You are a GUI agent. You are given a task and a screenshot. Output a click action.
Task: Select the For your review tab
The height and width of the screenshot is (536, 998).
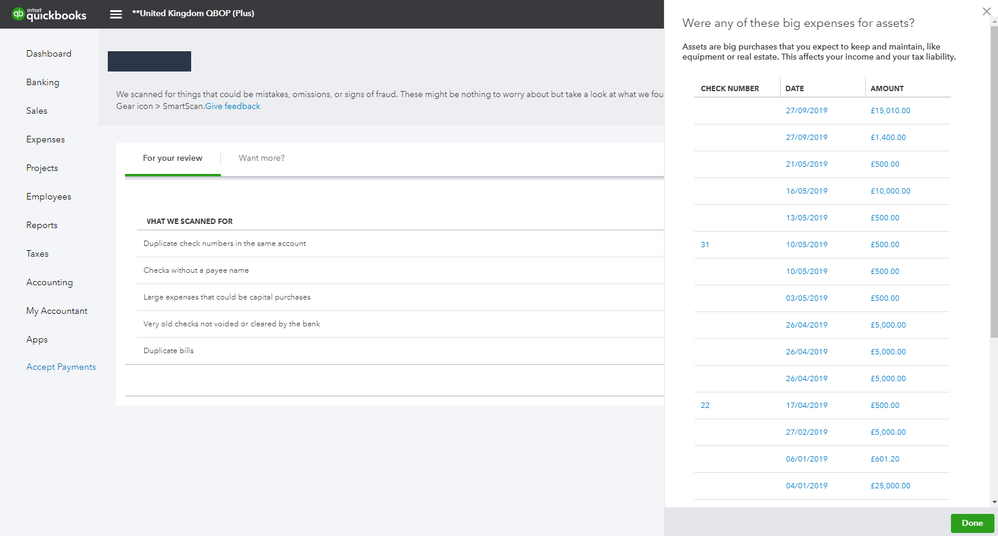[x=172, y=158]
